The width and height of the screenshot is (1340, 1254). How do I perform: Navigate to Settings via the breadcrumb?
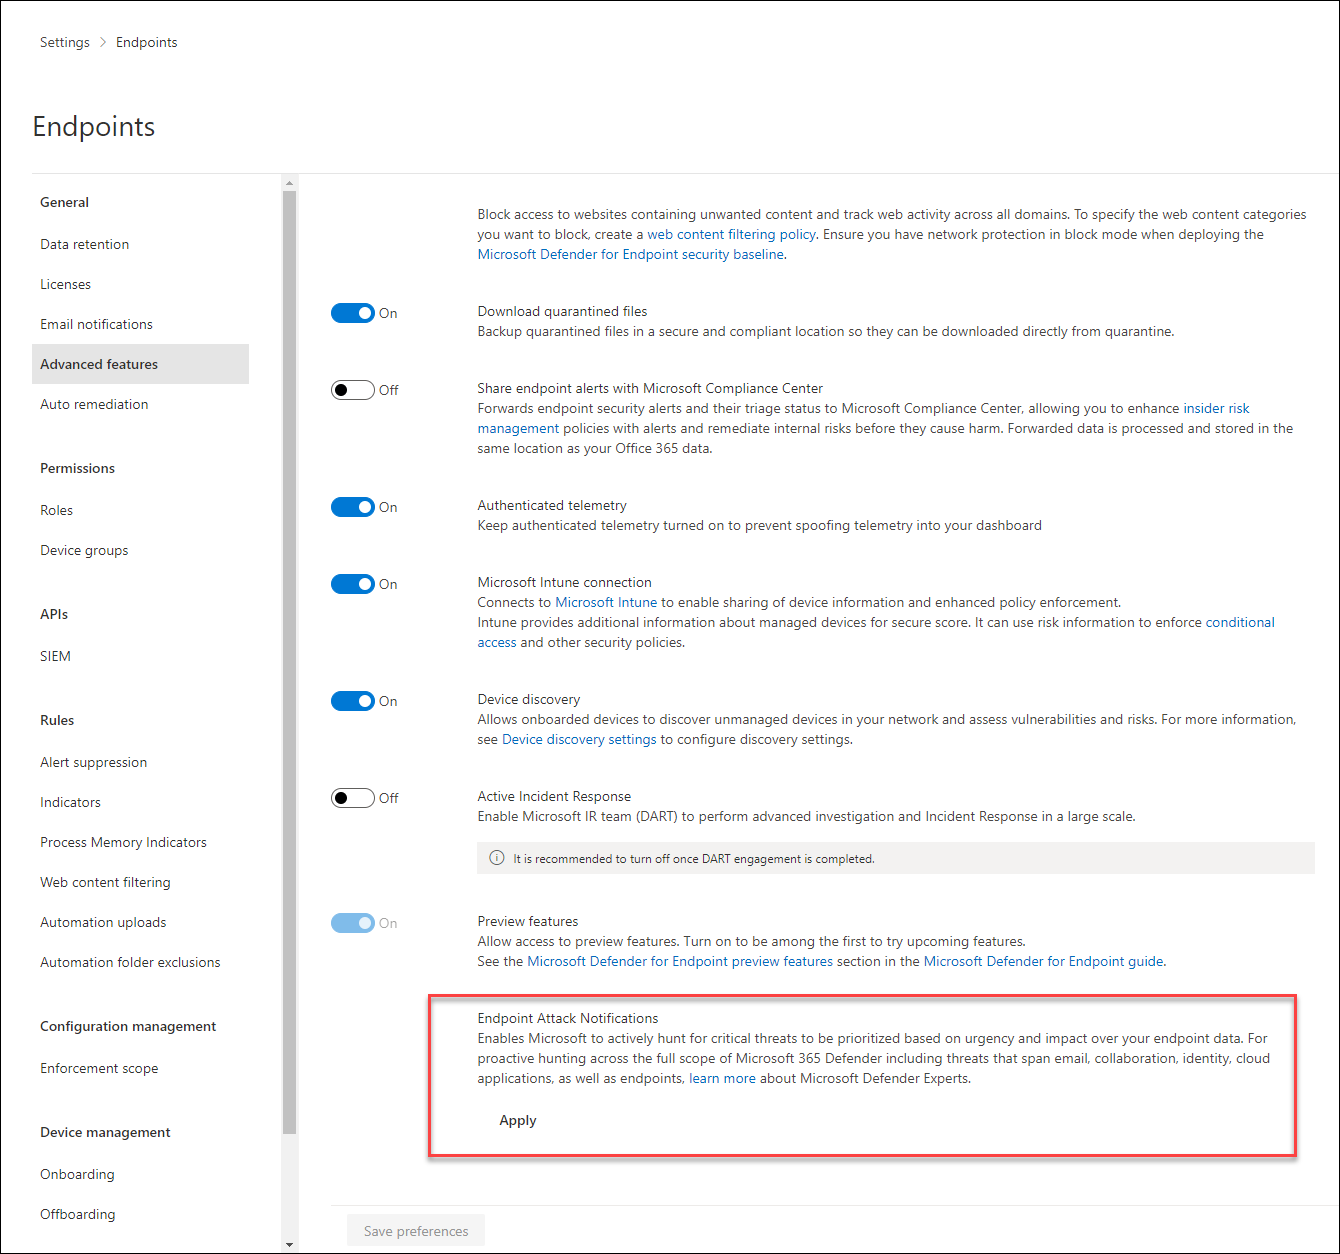coord(64,42)
